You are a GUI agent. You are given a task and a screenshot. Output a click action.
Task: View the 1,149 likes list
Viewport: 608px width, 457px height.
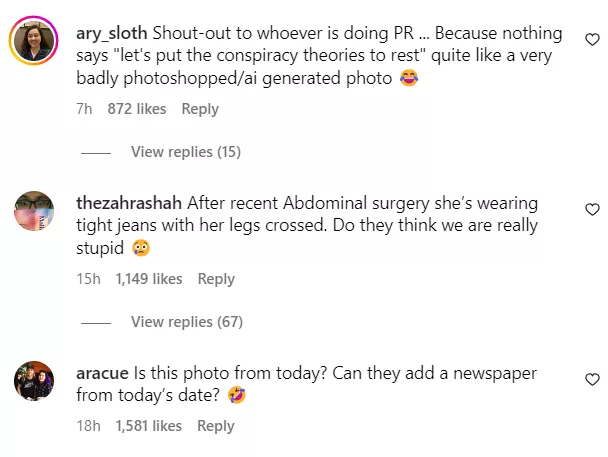(149, 279)
